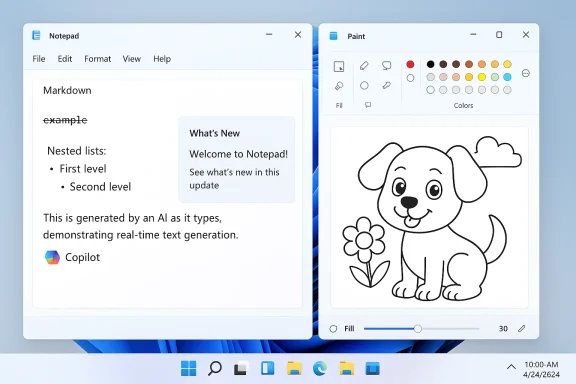Screen dimensions: 576x384
Task: Pick the black swatch in Colors palette
Action: tap(431, 64)
